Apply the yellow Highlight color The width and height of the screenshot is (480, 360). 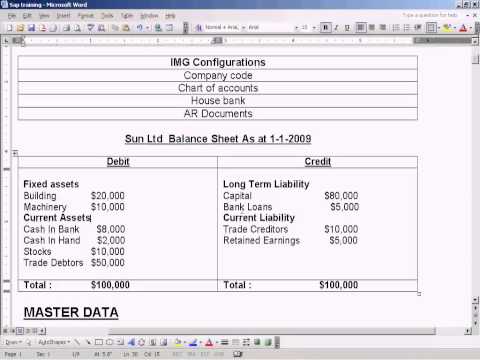click(x=447, y=27)
